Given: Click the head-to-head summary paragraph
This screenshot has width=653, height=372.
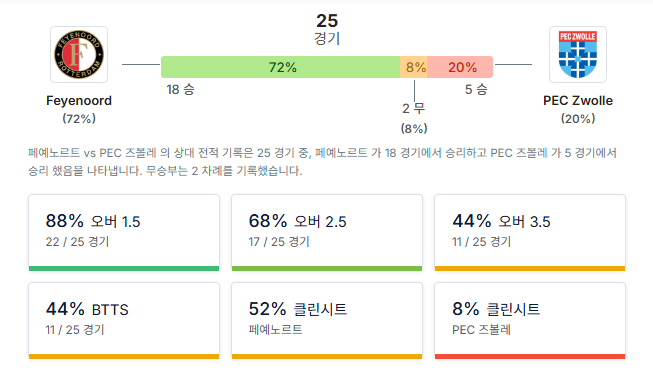Looking at the screenshot, I should coord(322,162).
